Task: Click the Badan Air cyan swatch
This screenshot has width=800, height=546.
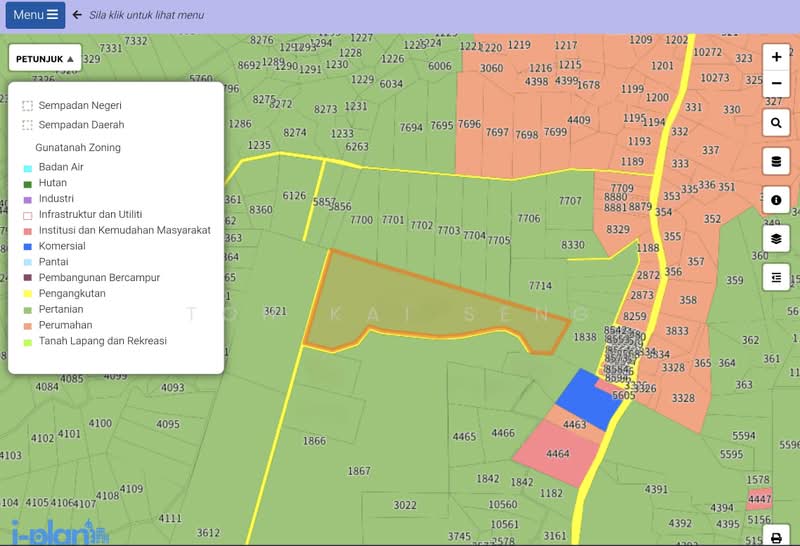Action: tap(28, 168)
